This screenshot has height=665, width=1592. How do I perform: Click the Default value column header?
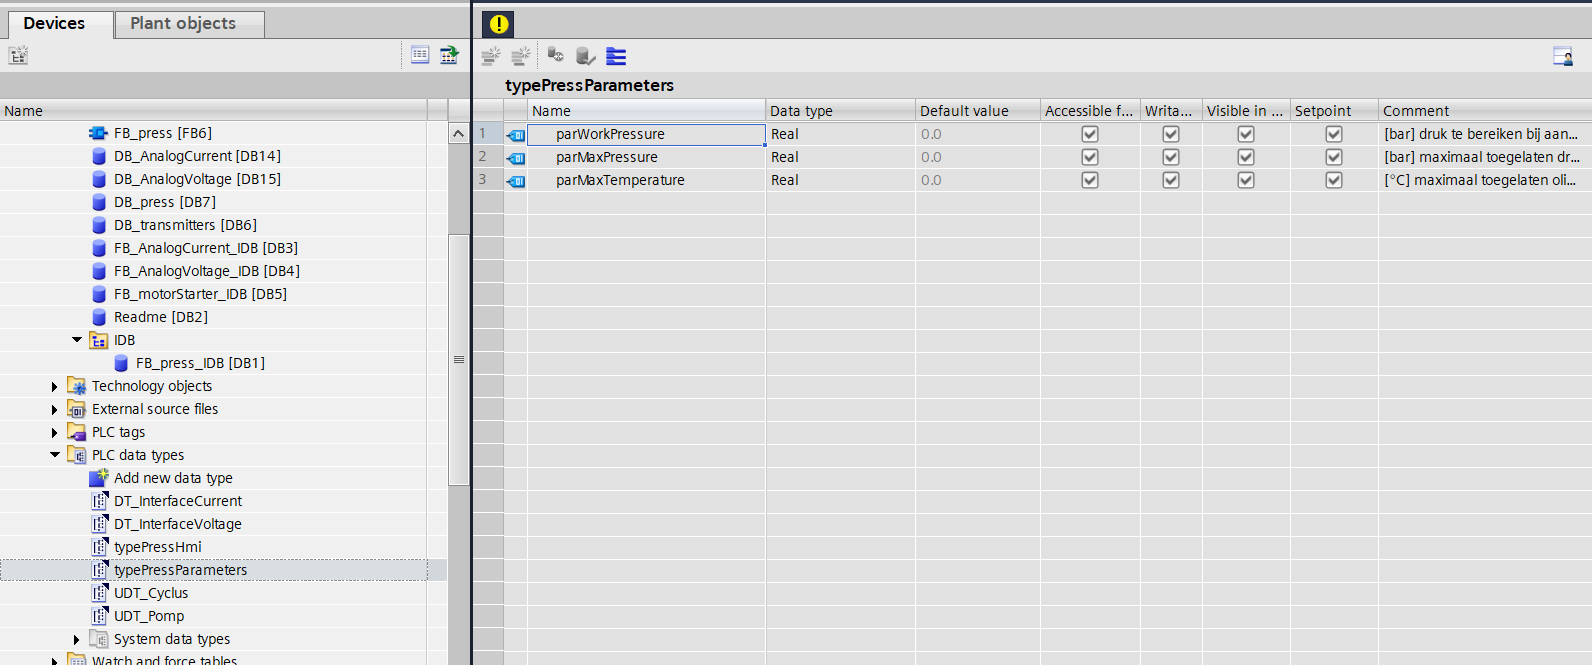click(977, 111)
